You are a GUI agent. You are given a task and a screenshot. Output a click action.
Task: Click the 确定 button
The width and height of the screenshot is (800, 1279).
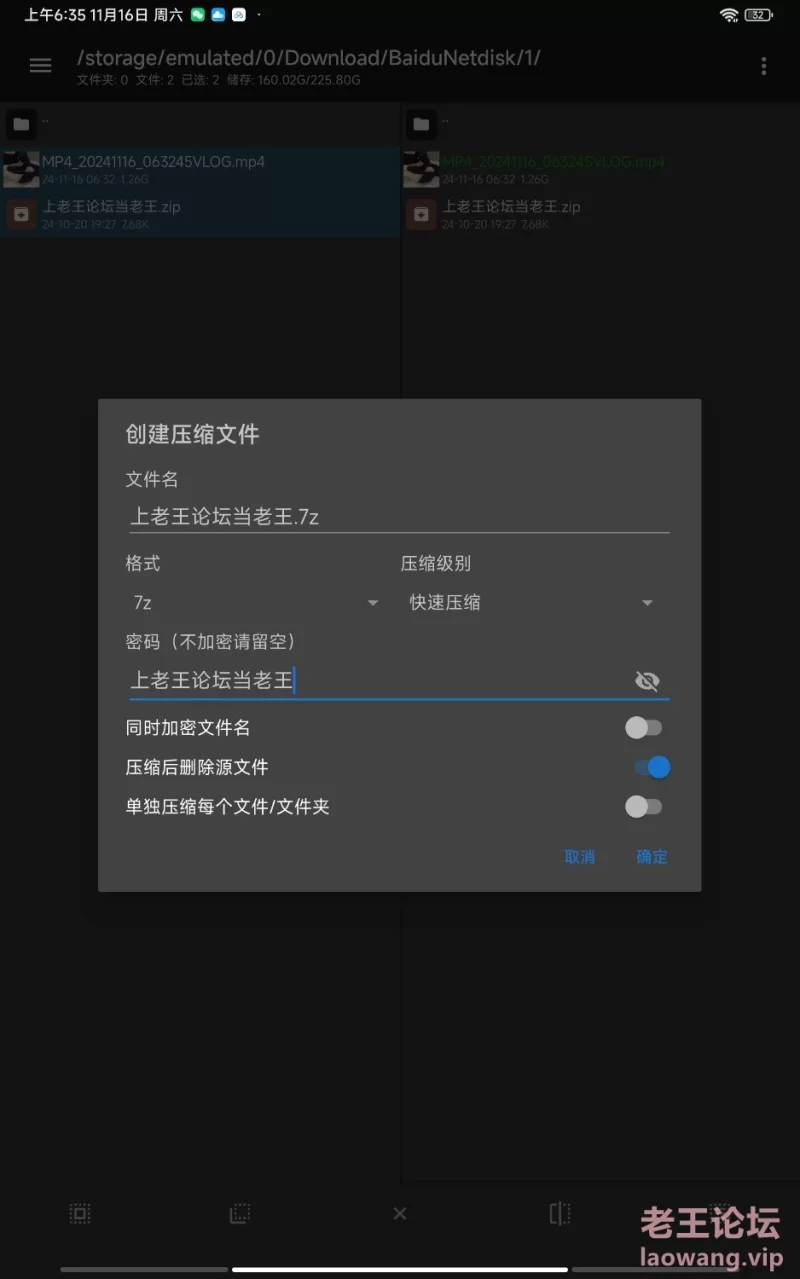(652, 857)
